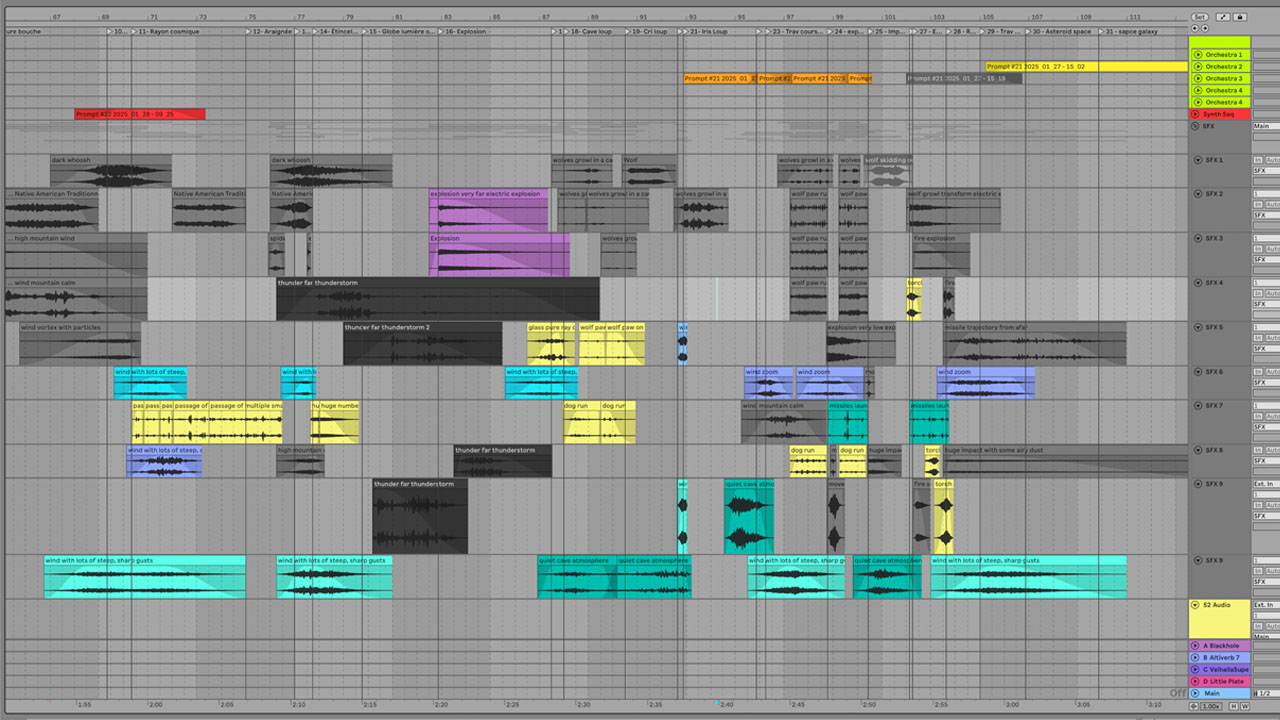Image resolution: width=1280 pixels, height=720 pixels.
Task: Toggle the lock icon beside Set
Action: click(1240, 17)
